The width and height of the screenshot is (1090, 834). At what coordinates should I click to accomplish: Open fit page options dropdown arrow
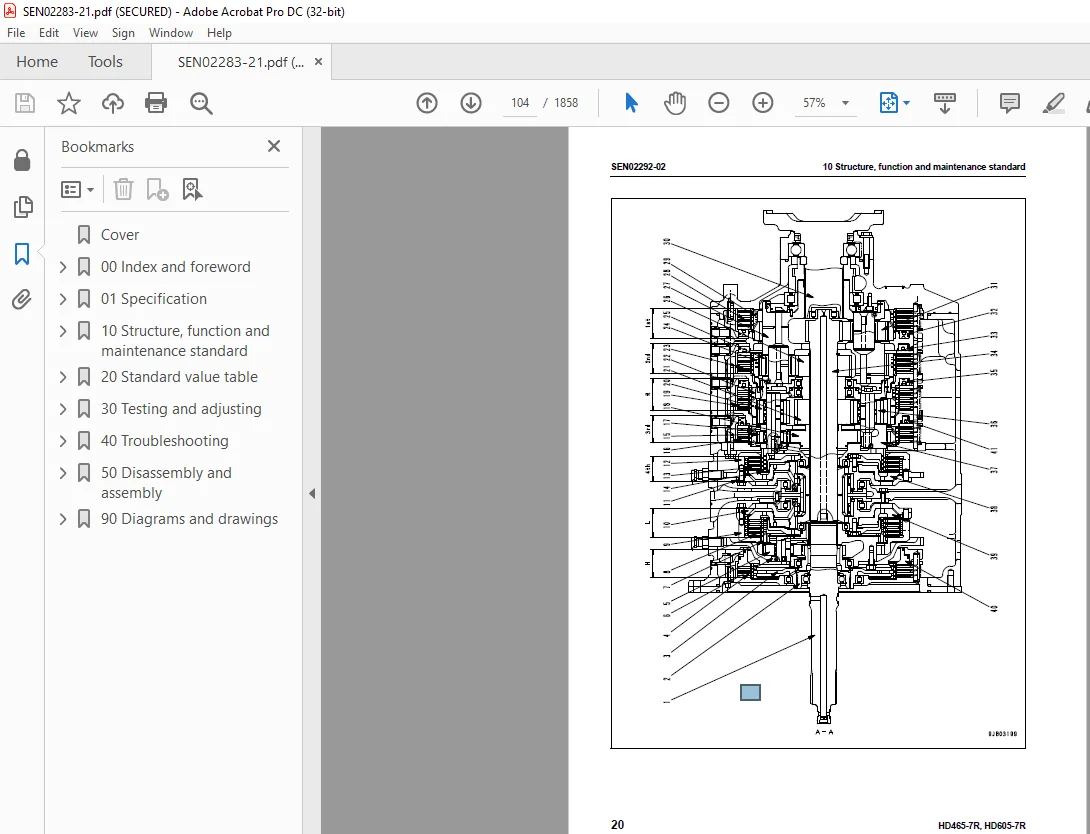click(x=906, y=103)
